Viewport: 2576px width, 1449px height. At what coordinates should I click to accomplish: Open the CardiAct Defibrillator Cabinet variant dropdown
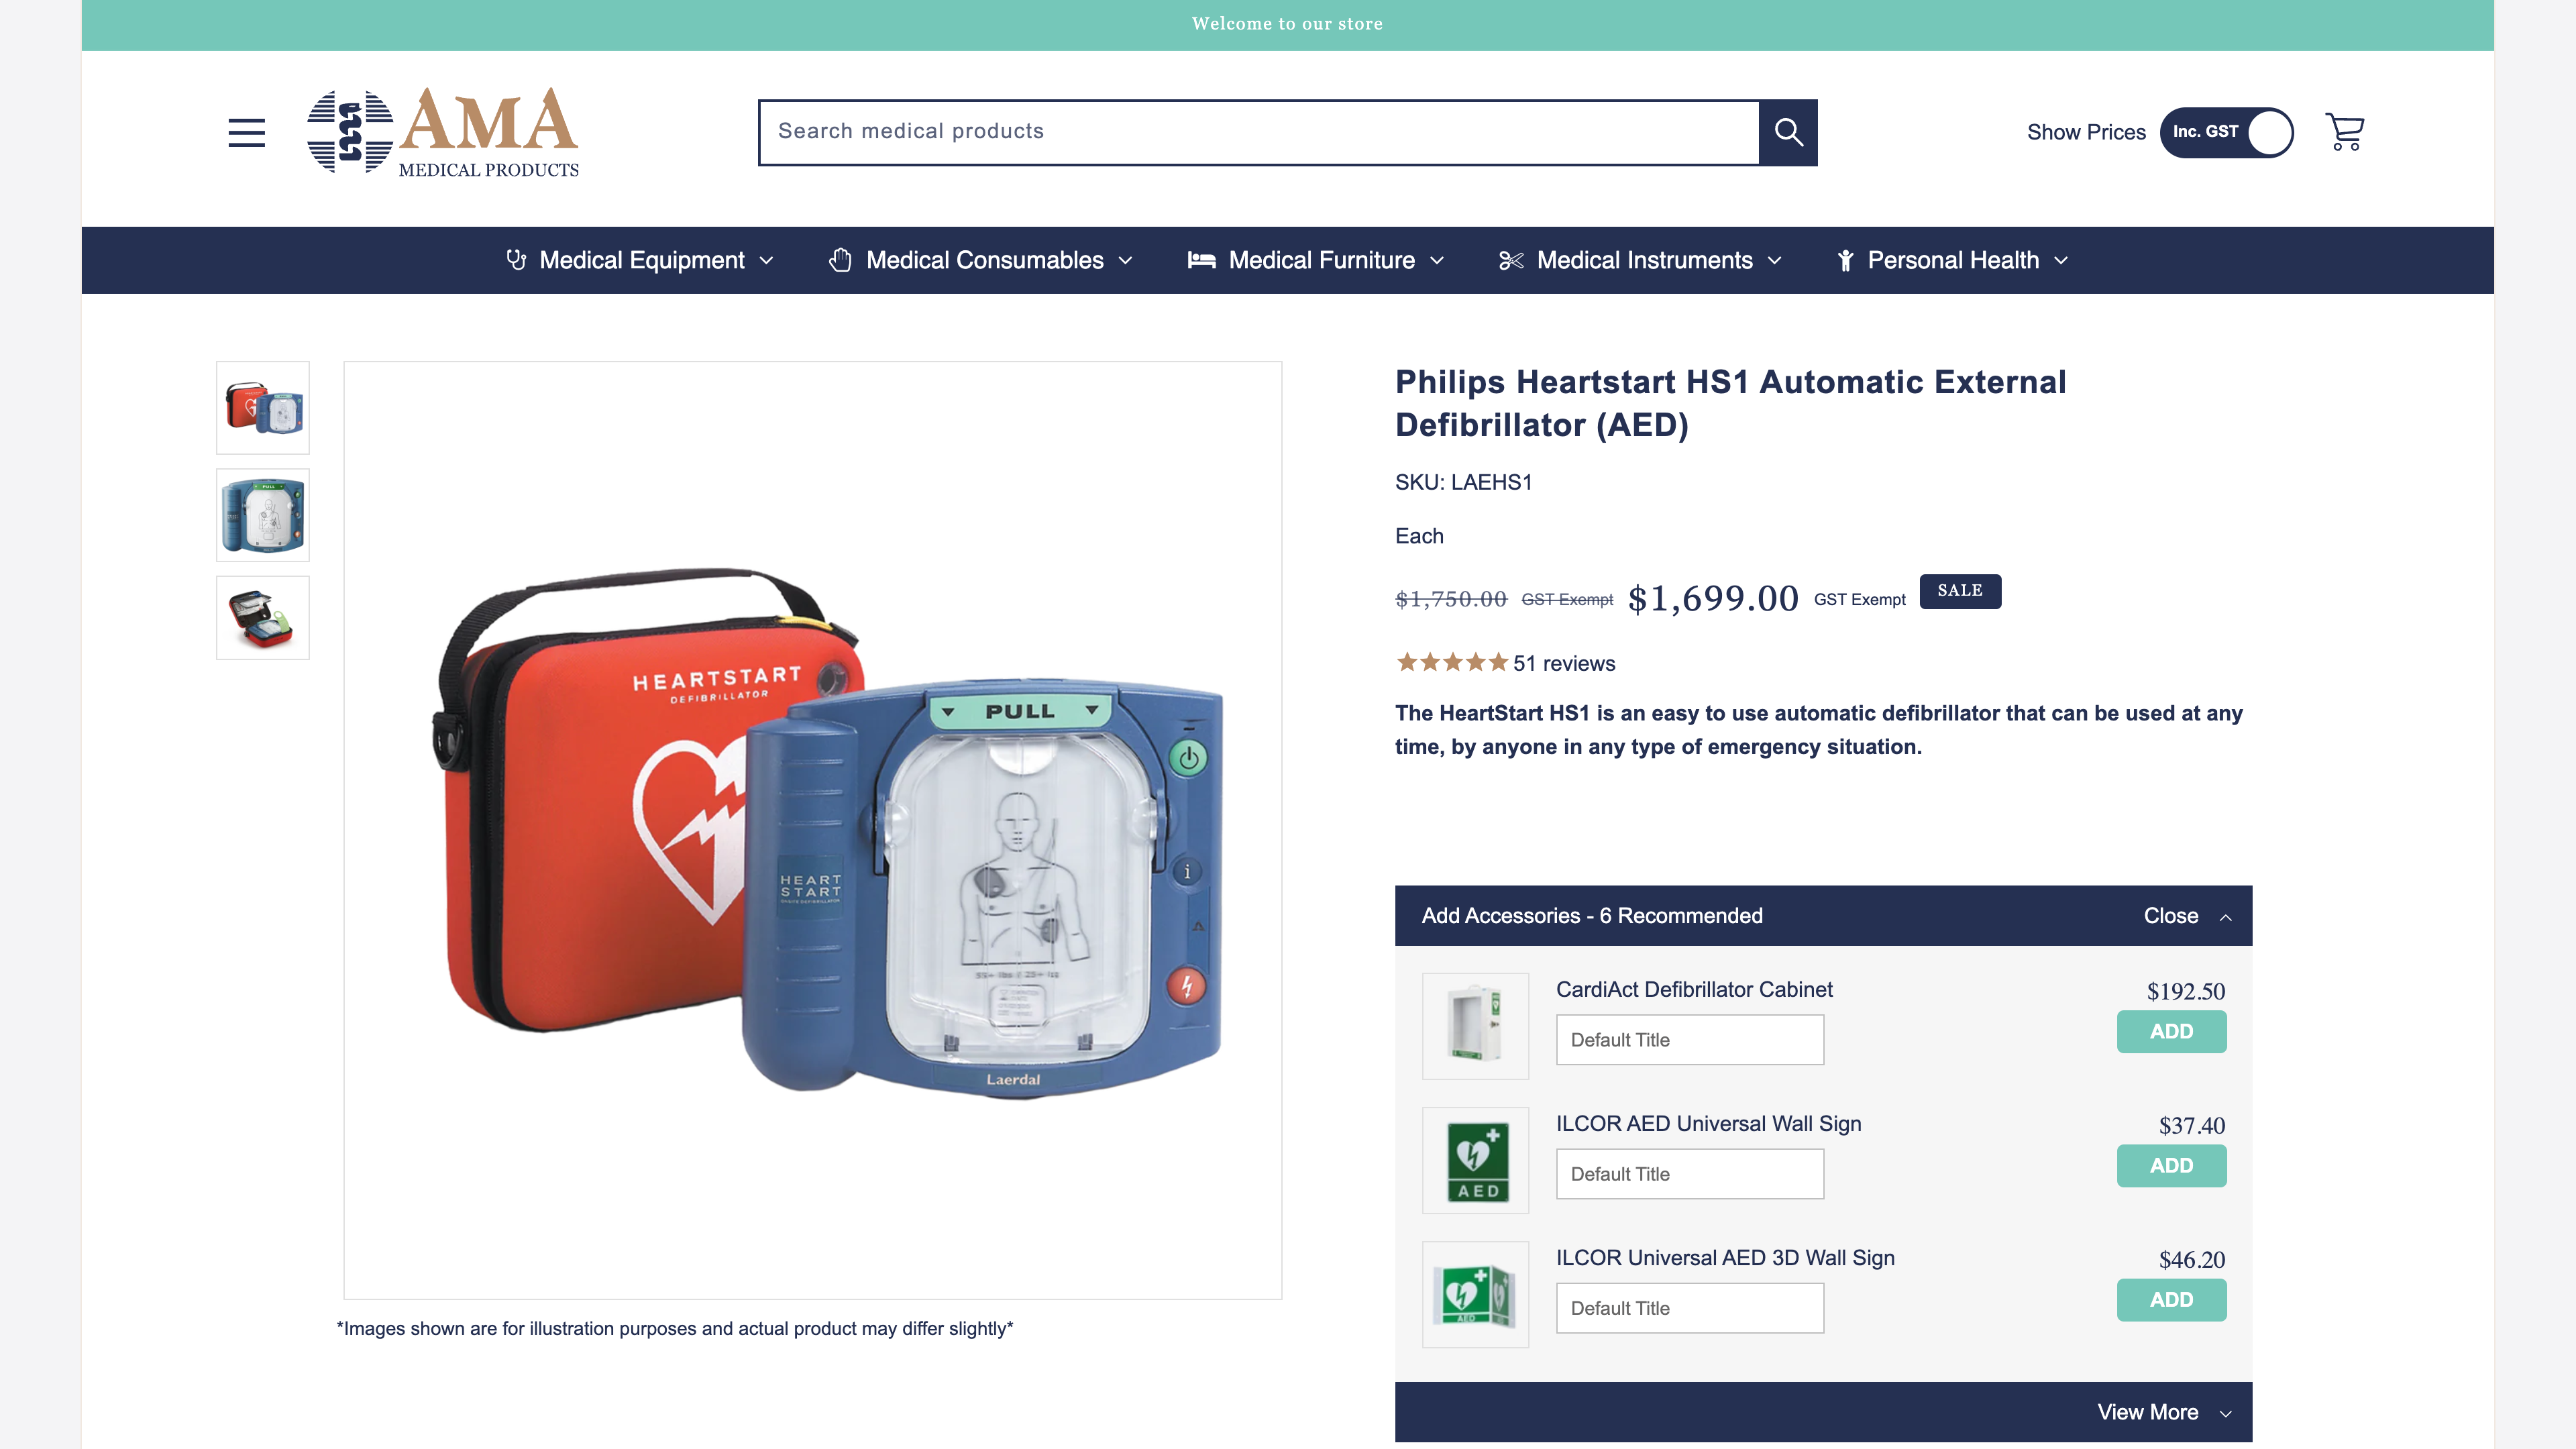(x=1689, y=1040)
